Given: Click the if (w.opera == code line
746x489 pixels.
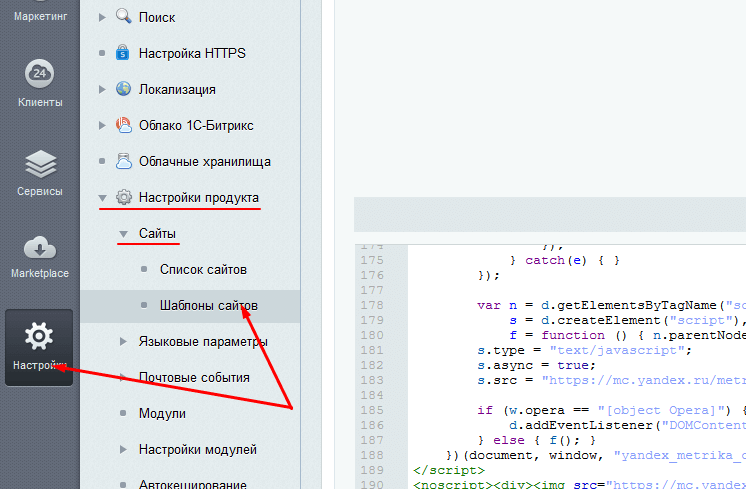Looking at the screenshot, I should pyautogui.click(x=611, y=410).
